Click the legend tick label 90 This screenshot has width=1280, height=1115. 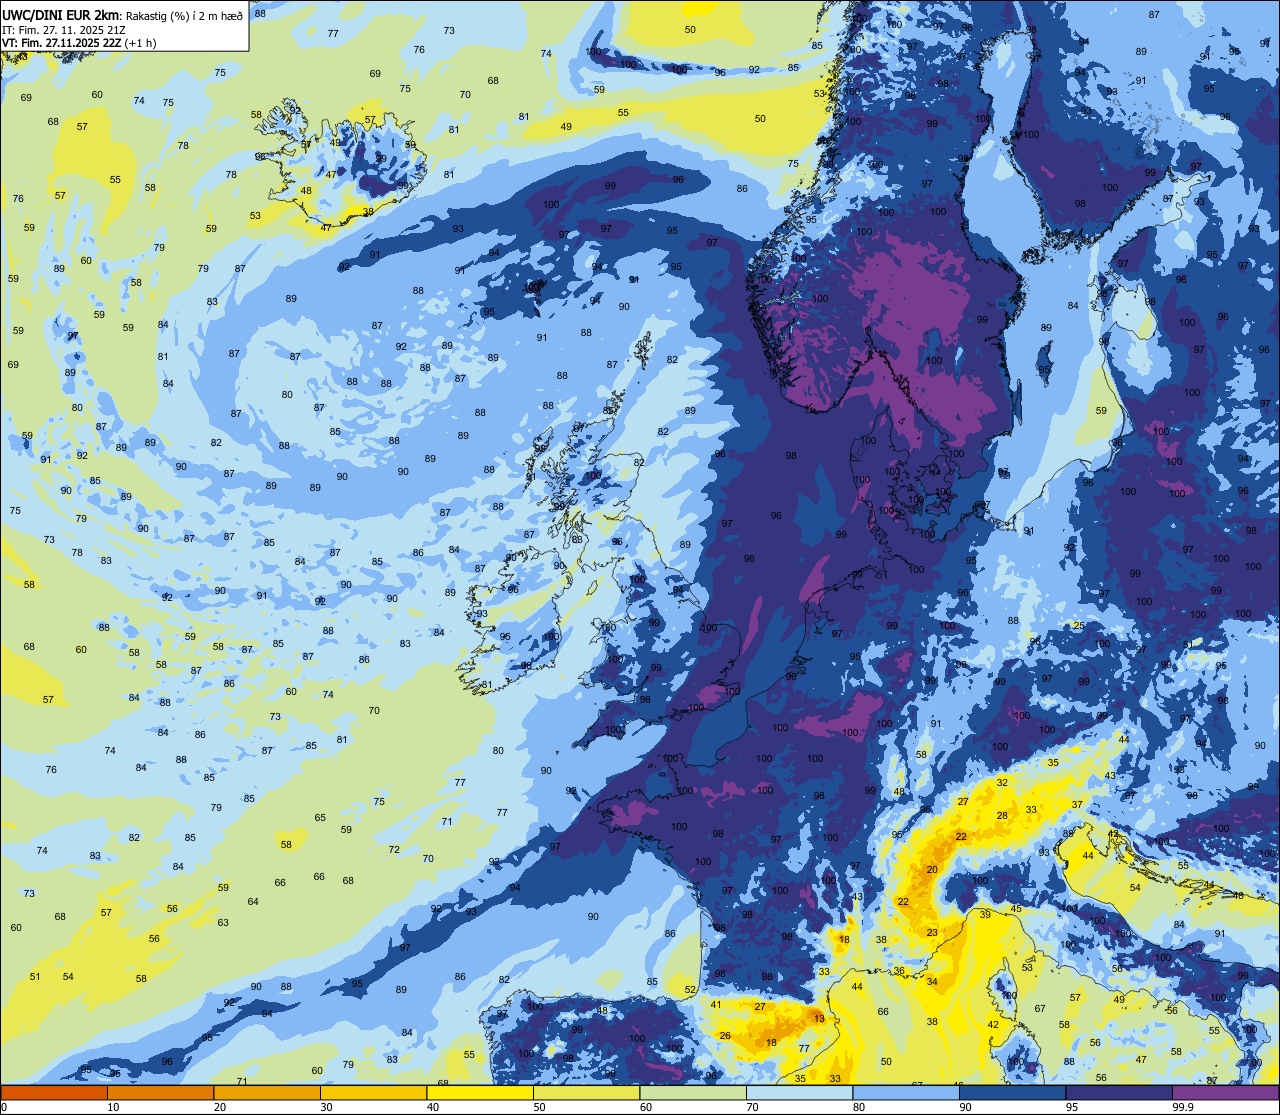tap(966, 1107)
